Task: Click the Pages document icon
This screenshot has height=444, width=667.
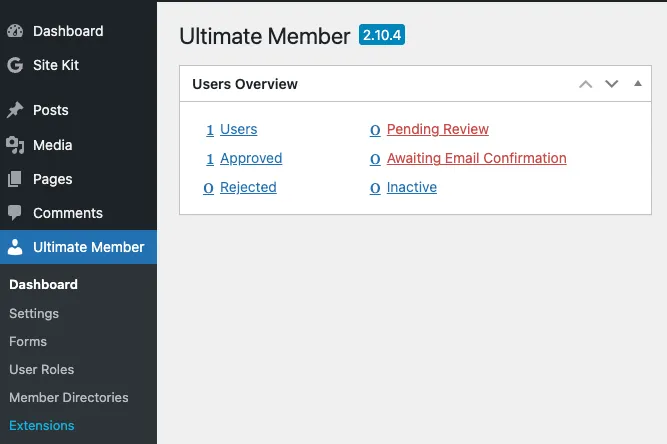Action: (x=15, y=179)
